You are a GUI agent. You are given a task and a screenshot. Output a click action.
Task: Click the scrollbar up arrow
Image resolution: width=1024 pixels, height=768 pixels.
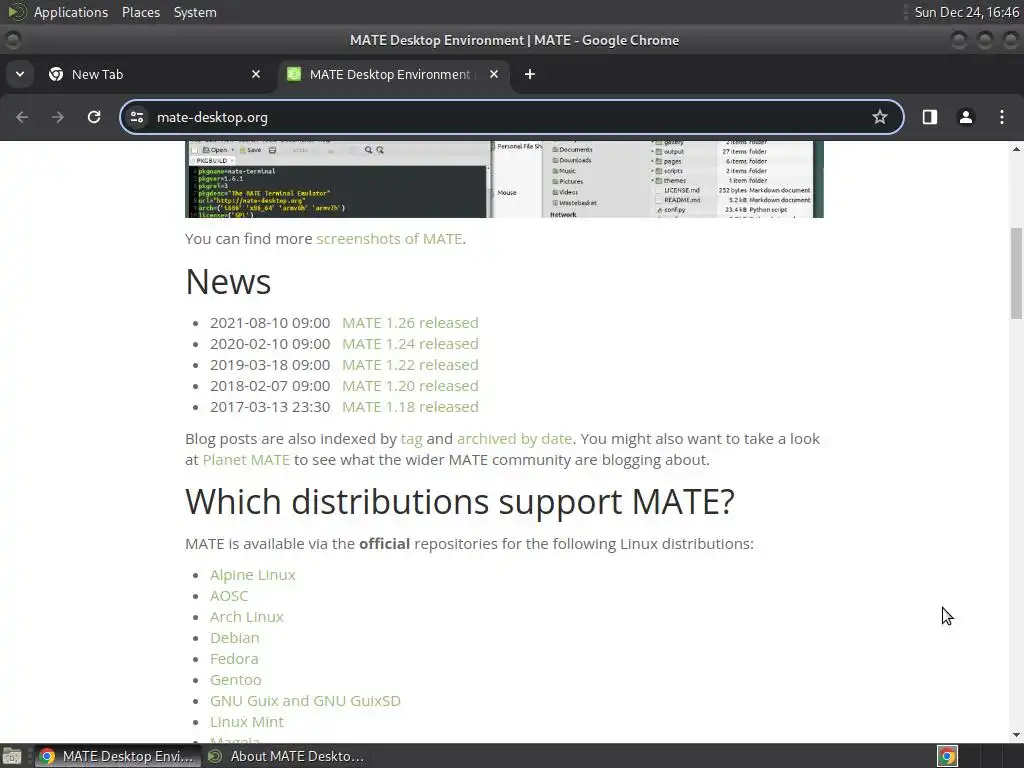click(1016, 149)
